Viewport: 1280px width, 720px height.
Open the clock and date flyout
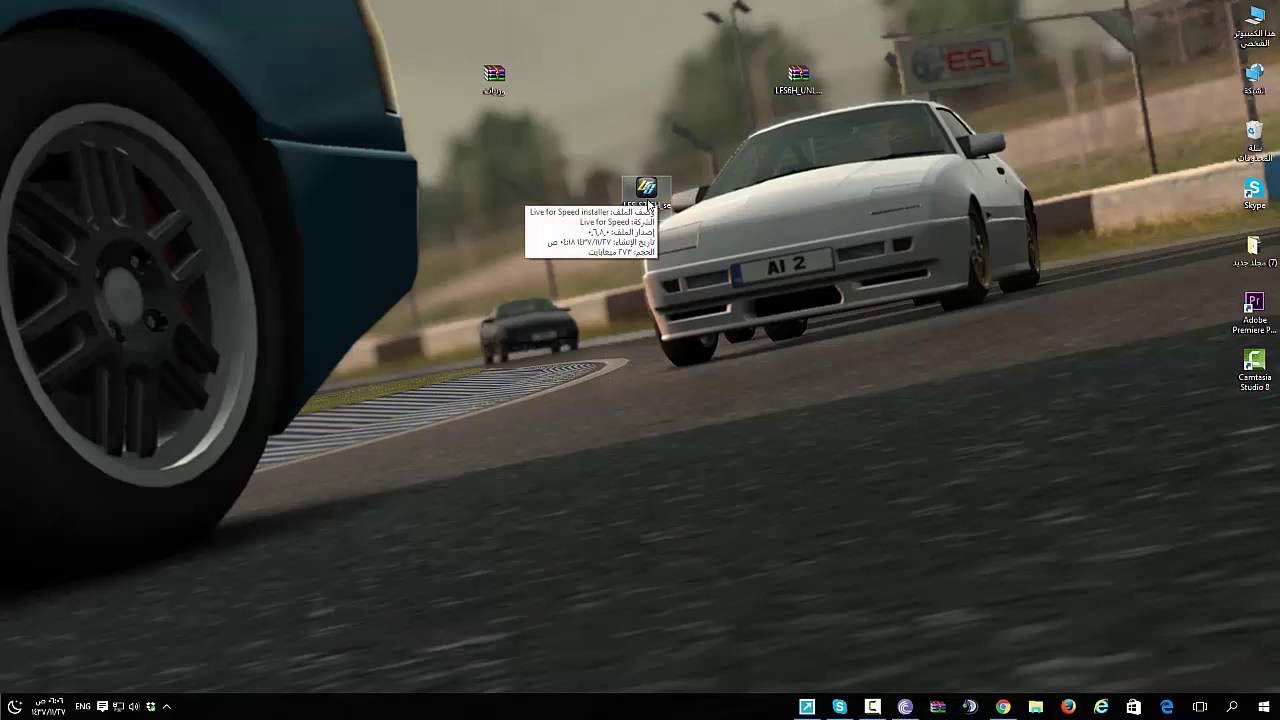click(49, 707)
